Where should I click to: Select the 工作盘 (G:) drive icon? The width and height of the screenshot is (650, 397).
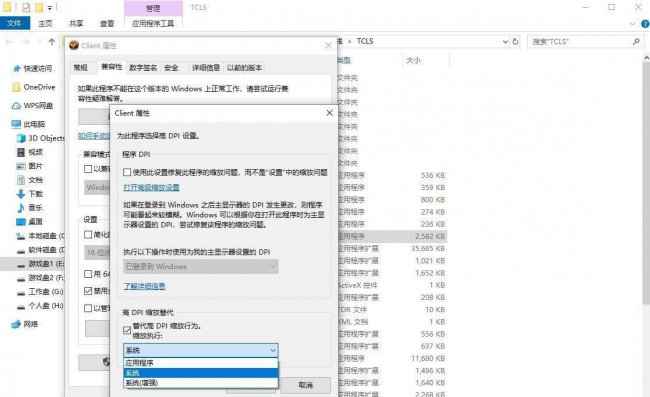pos(21,292)
